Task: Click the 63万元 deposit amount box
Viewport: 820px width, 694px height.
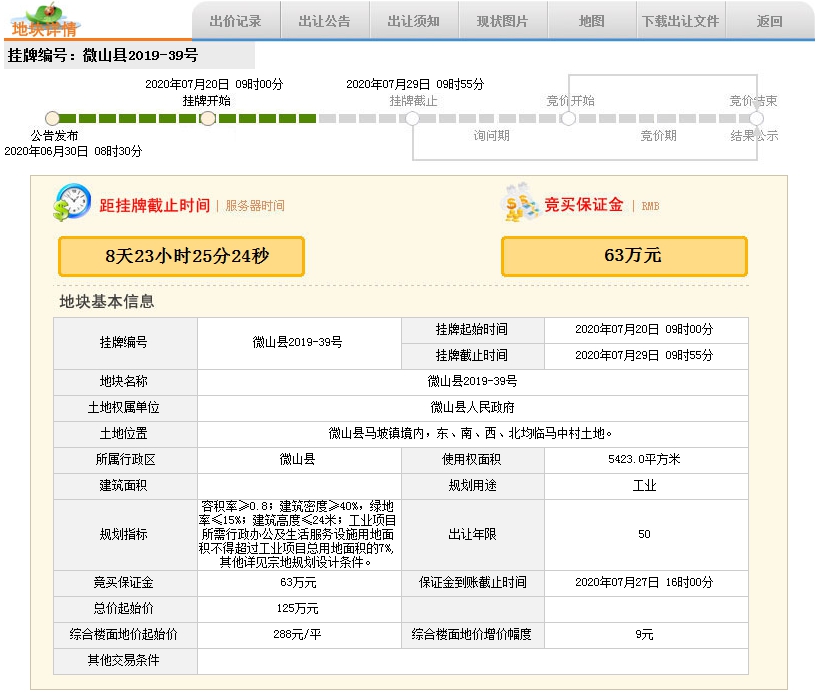Action: point(624,256)
